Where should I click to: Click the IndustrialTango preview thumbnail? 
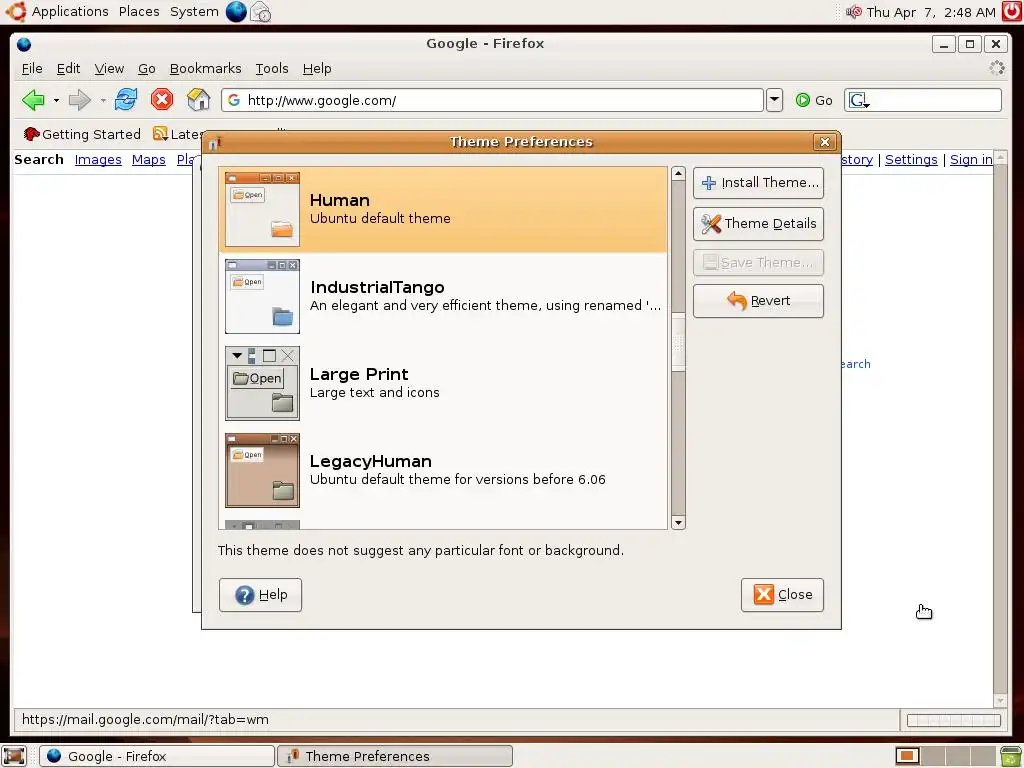(263, 296)
